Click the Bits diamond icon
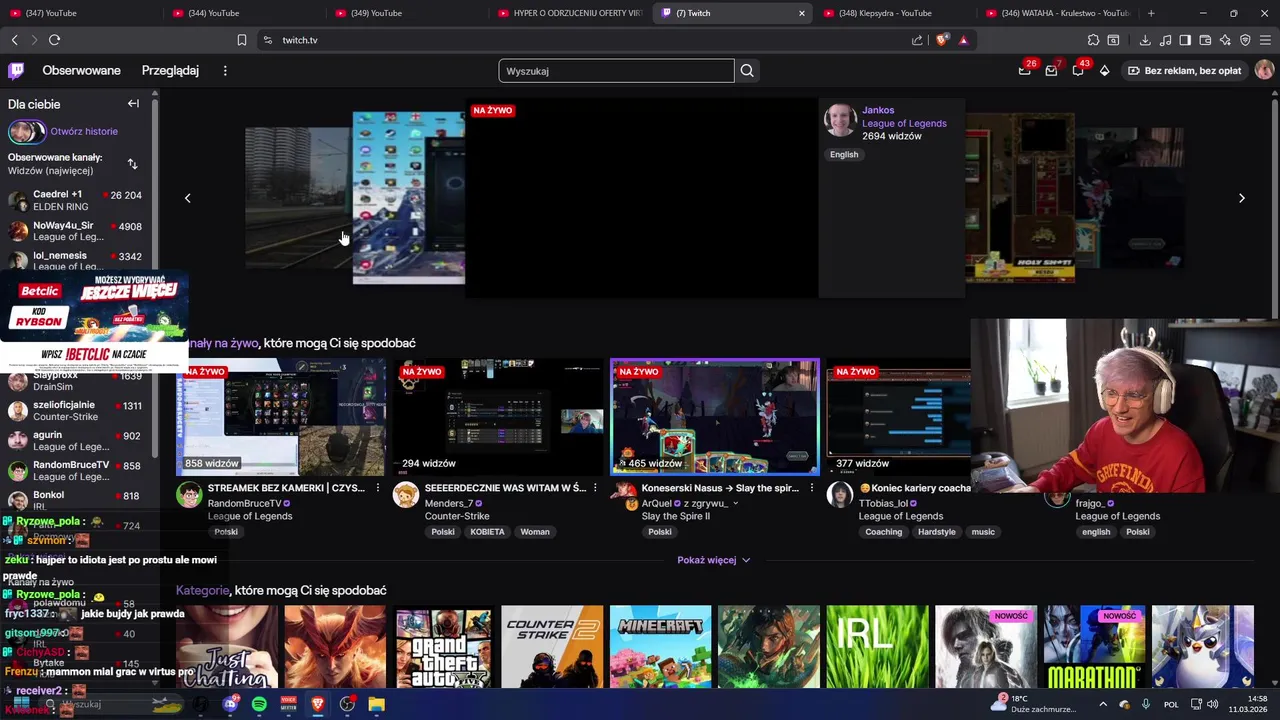Viewport: 1280px width, 720px height. [x=1104, y=71]
